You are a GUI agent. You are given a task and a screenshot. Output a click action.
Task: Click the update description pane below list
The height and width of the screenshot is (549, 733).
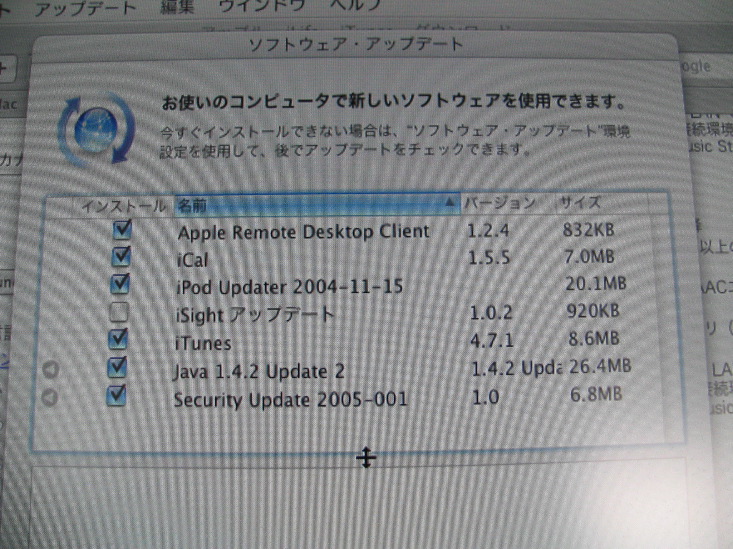[359, 507]
